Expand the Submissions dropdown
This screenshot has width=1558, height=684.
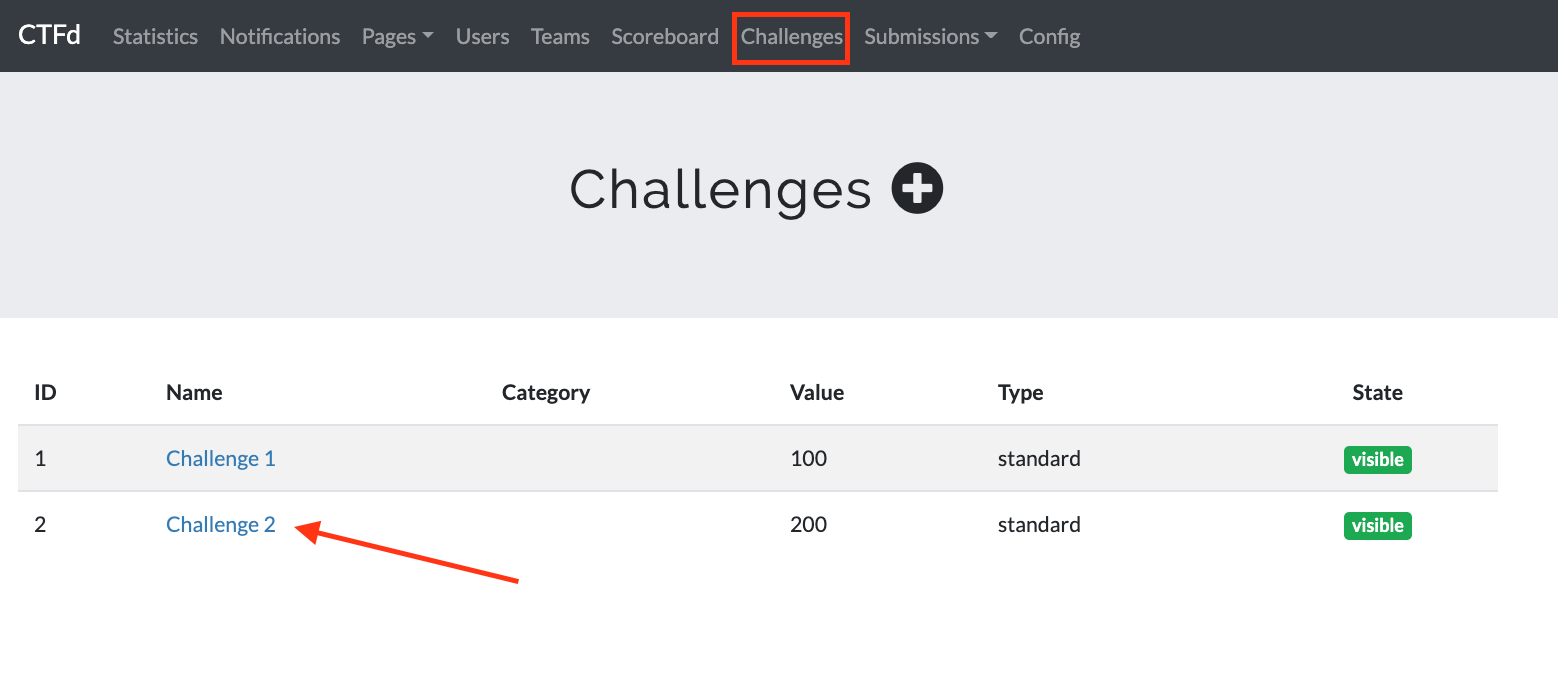(930, 37)
